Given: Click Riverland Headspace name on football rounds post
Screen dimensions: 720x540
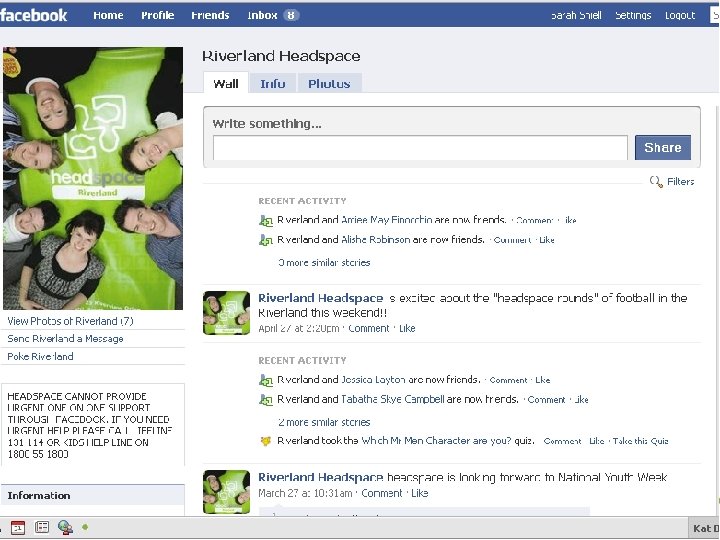Looking at the screenshot, I should click(x=321, y=298).
